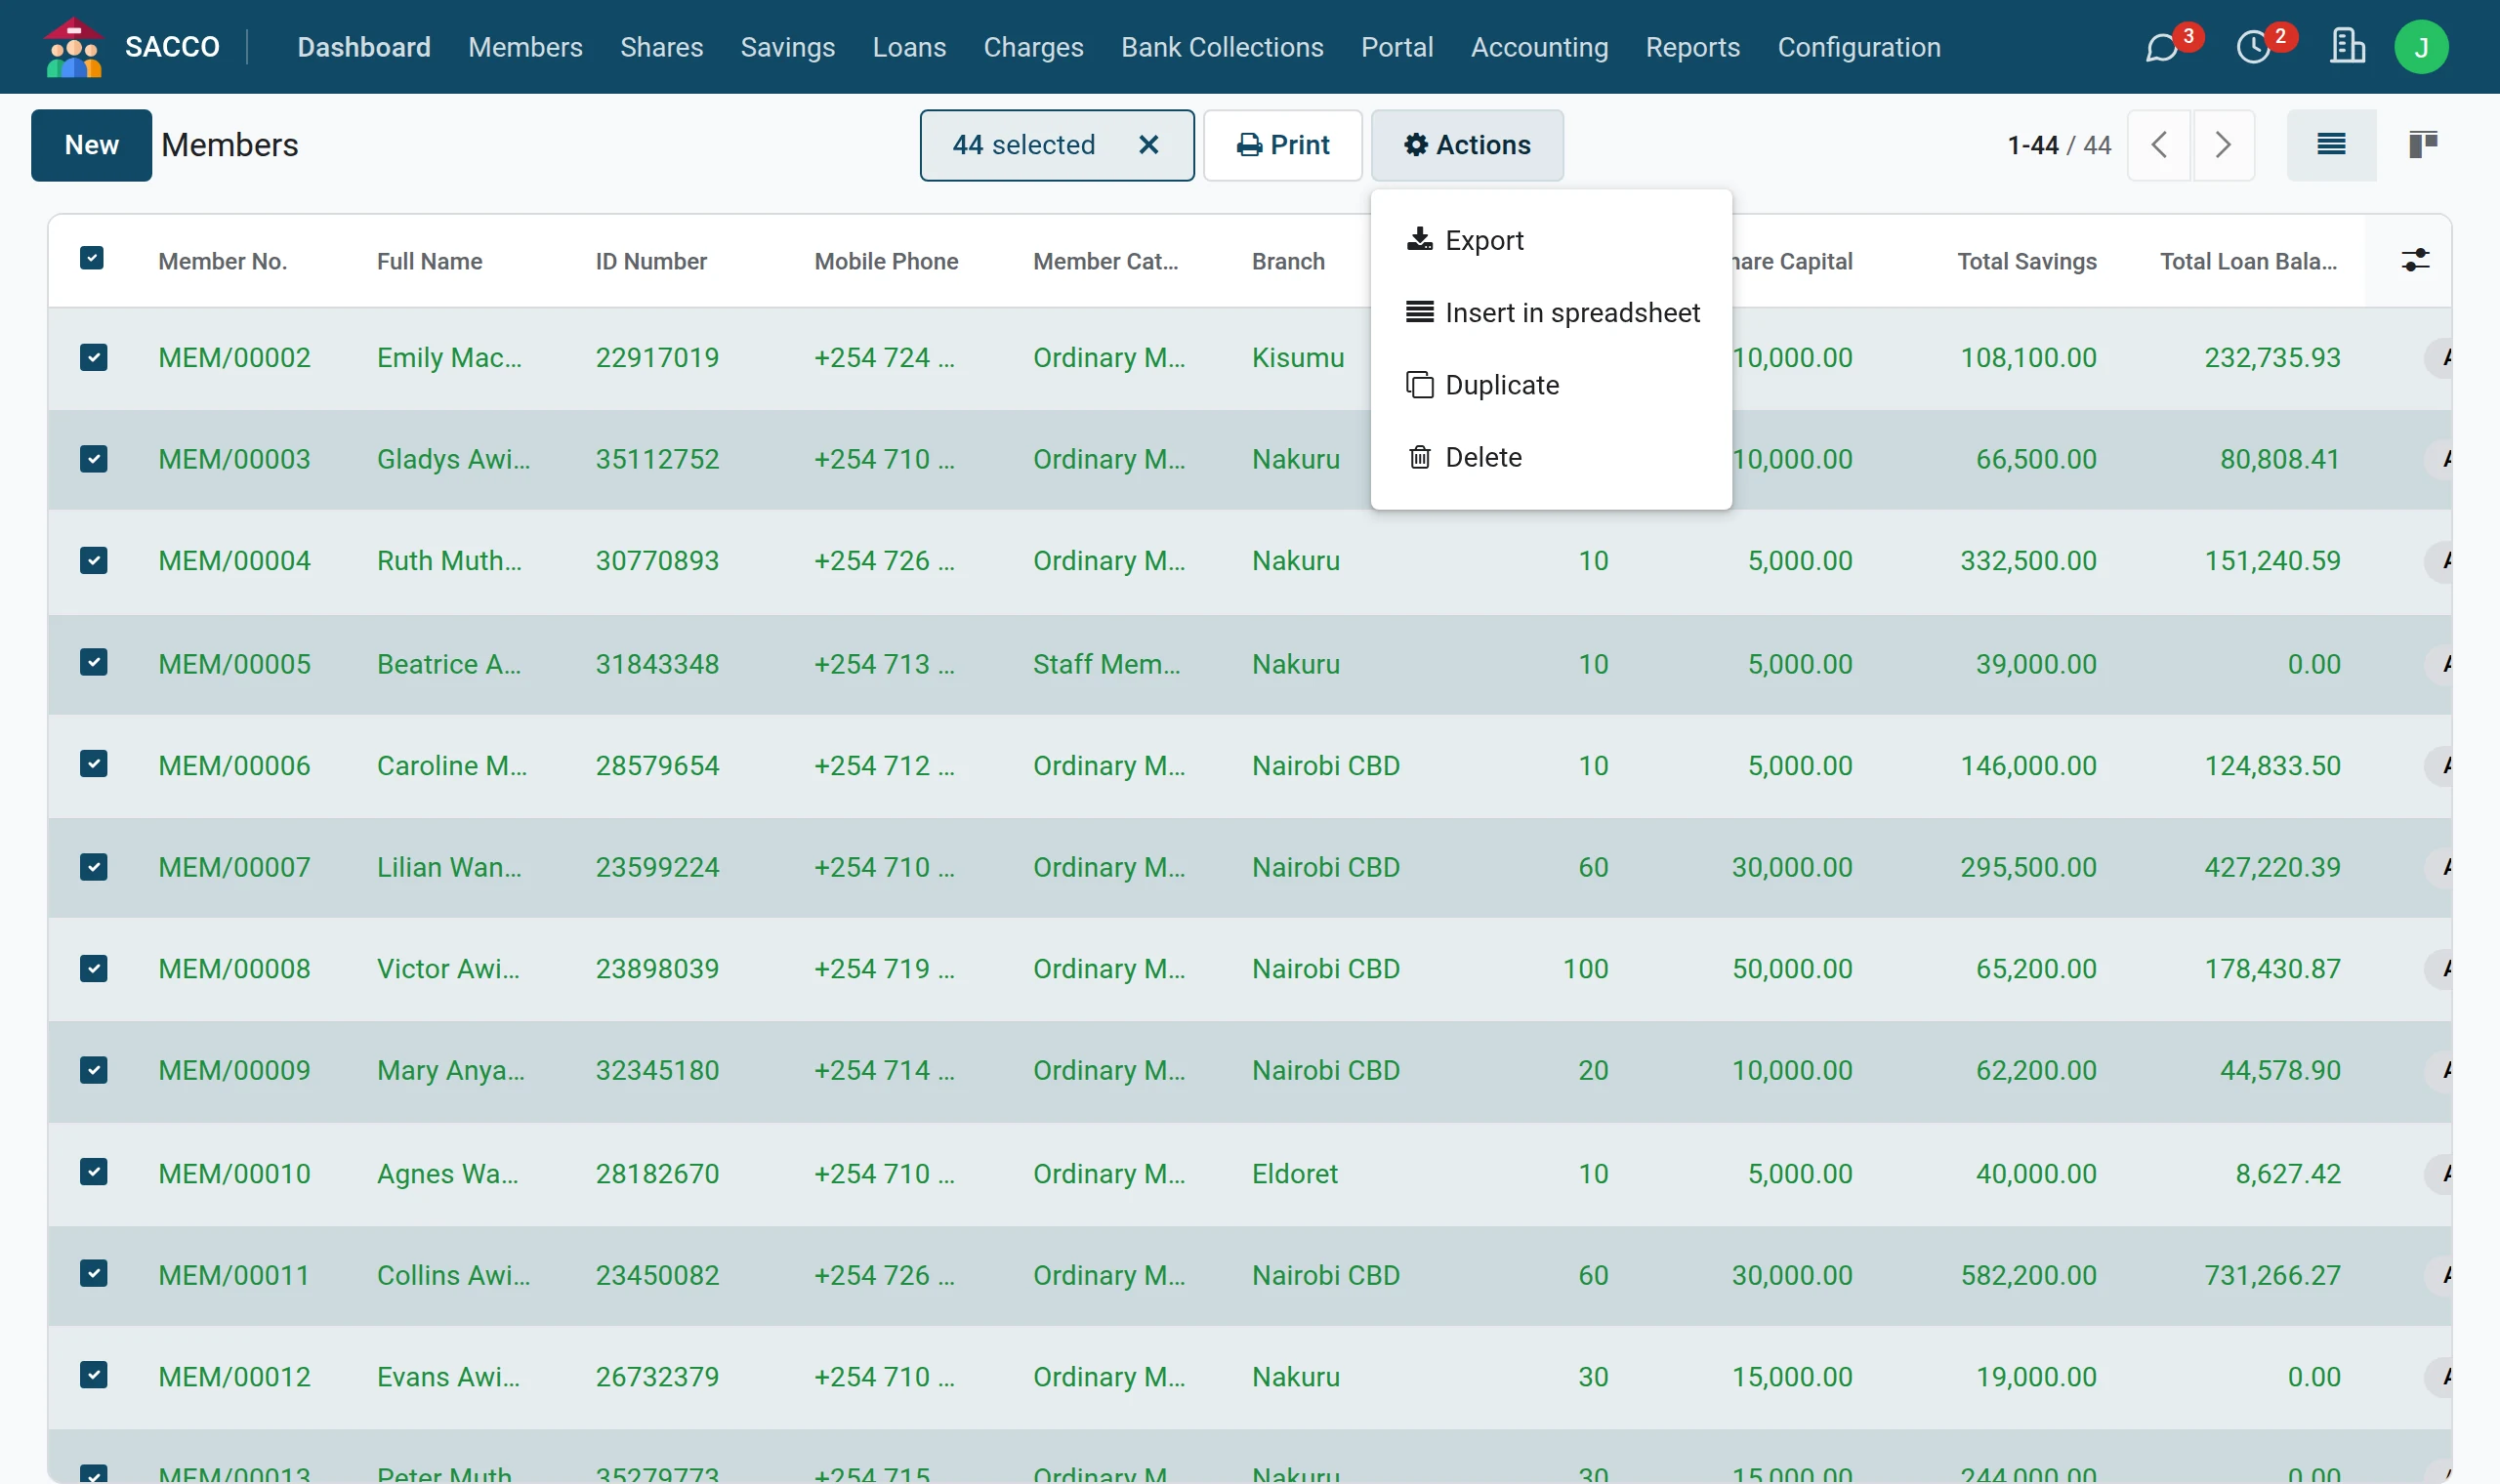The image size is (2500, 1484).
Task: Open the conversations chat bubble icon
Action: 2162,47
